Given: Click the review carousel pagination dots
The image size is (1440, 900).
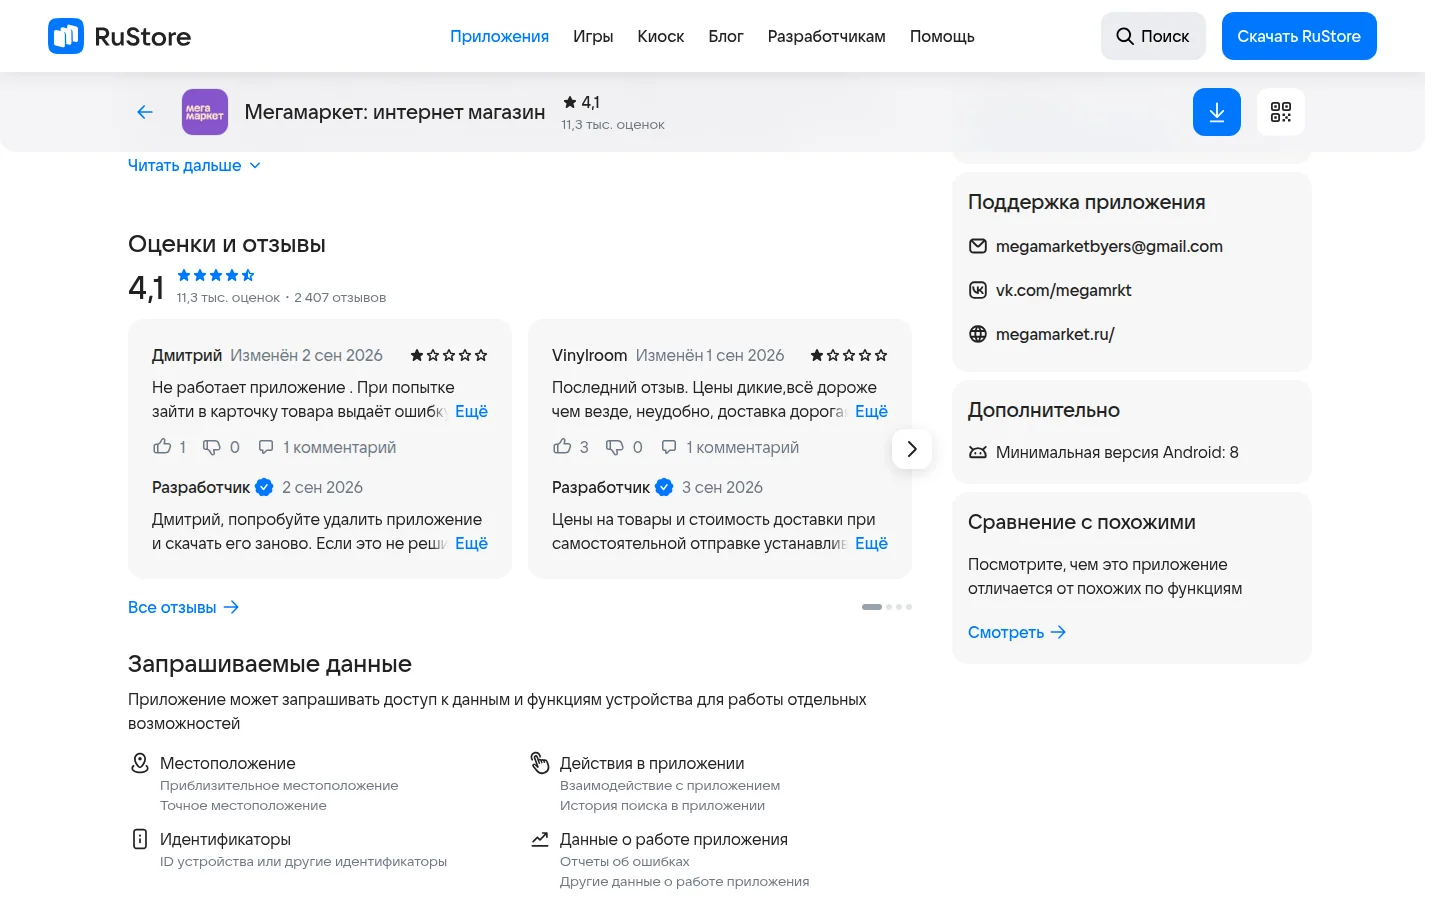Looking at the screenshot, I should pyautogui.click(x=887, y=607).
